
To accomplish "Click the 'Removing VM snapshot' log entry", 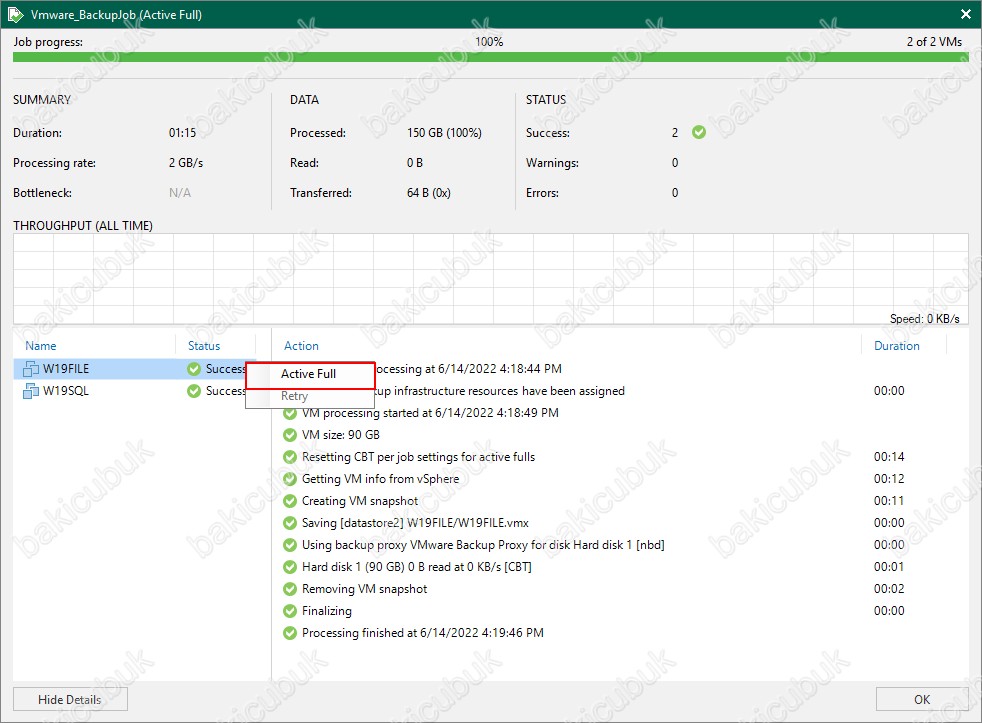I will (x=364, y=589).
